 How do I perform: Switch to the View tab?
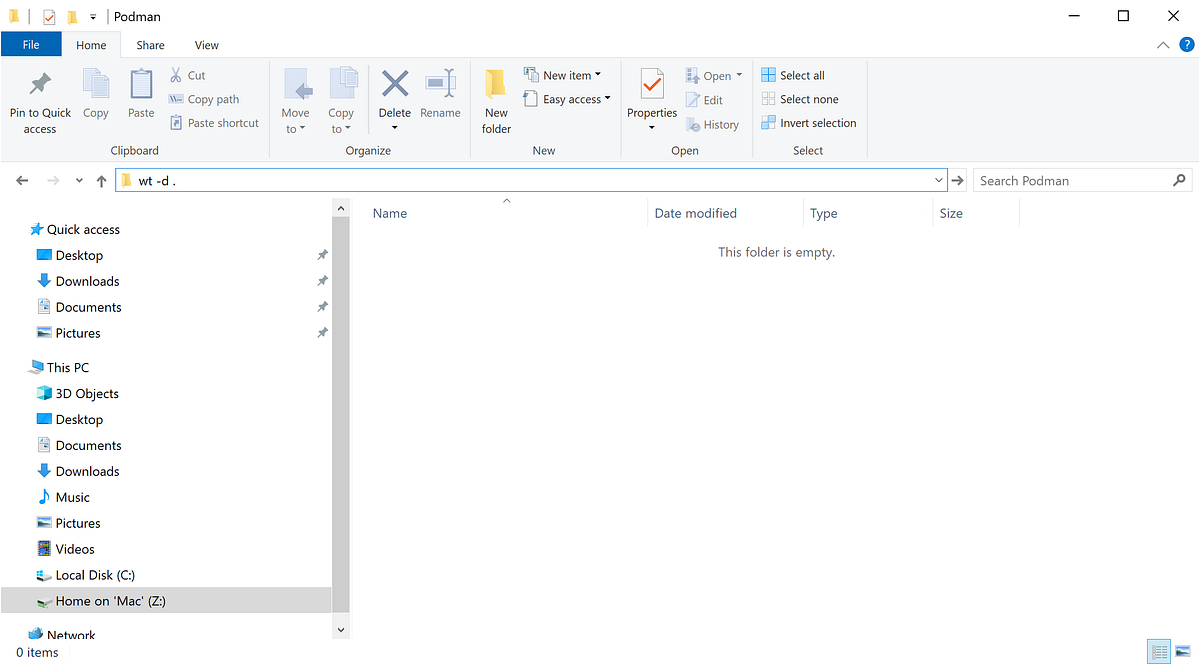click(x=206, y=44)
